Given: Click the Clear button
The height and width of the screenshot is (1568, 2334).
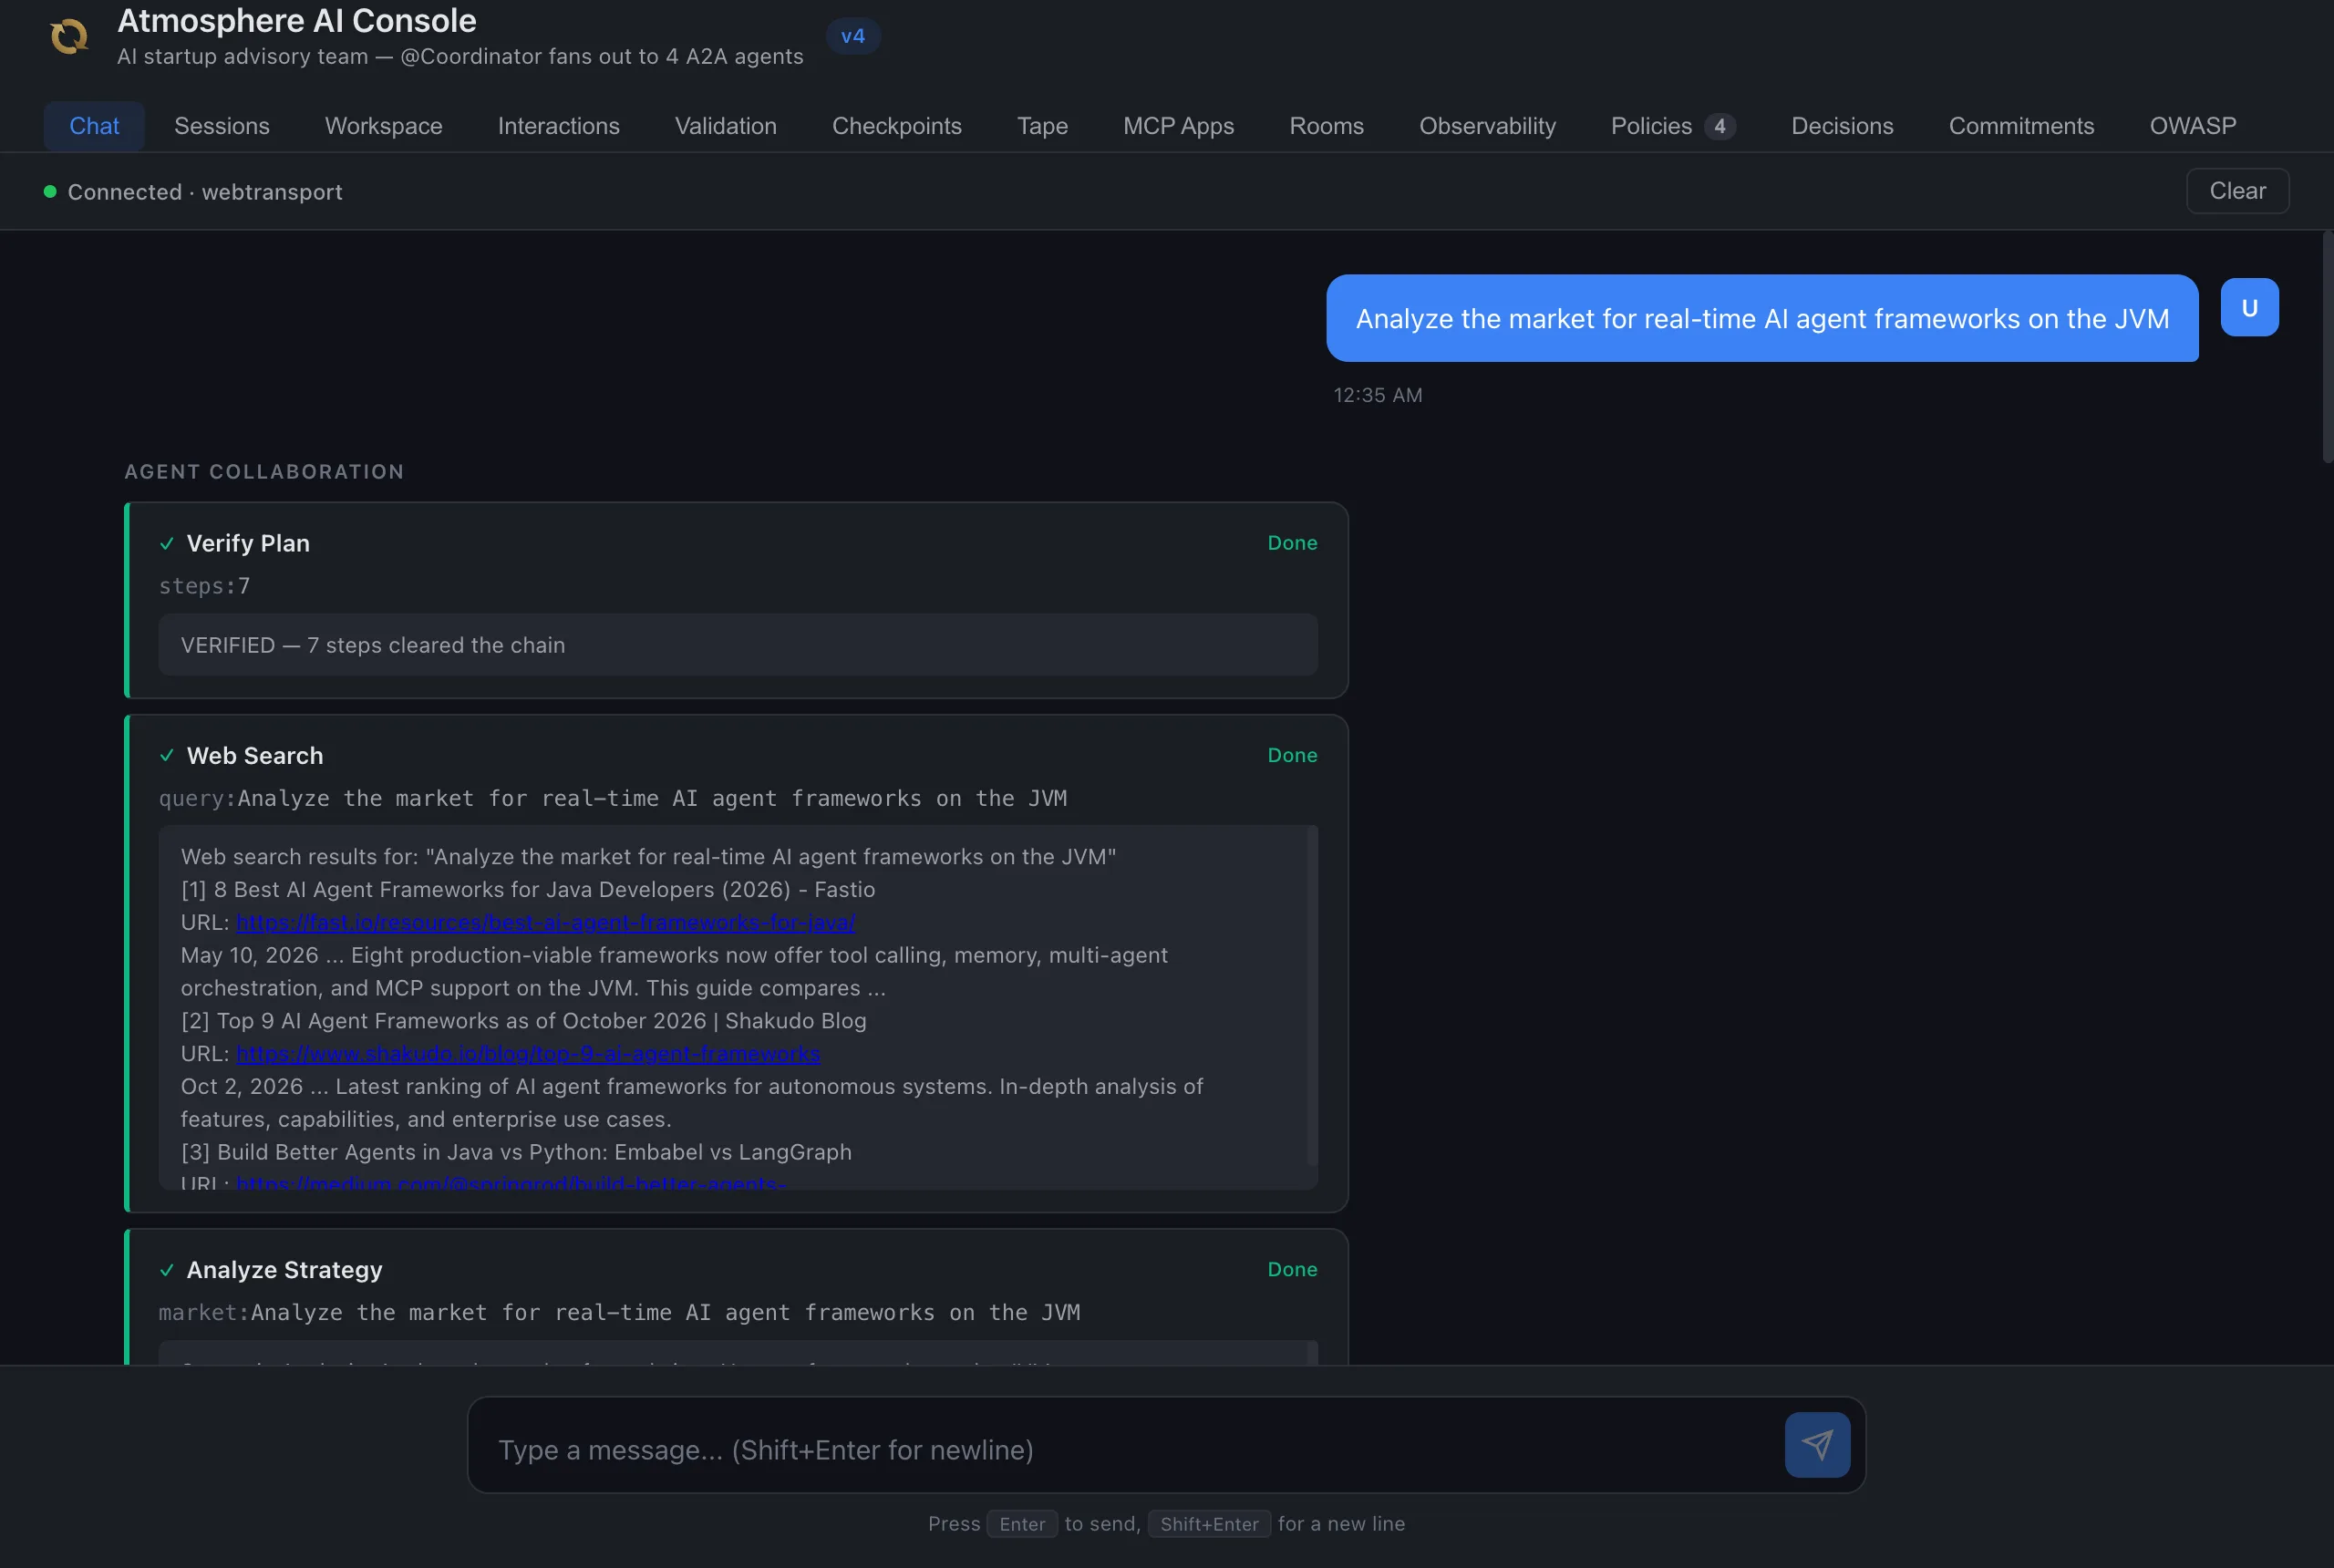Looking at the screenshot, I should click(2237, 191).
